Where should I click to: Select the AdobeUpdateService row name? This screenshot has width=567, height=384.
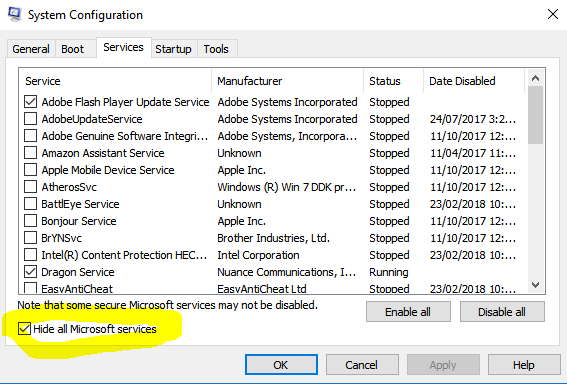click(92, 119)
